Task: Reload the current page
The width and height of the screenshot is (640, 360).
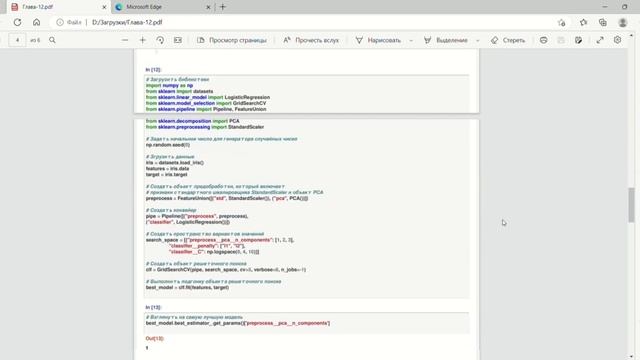Action: (x=17, y=22)
